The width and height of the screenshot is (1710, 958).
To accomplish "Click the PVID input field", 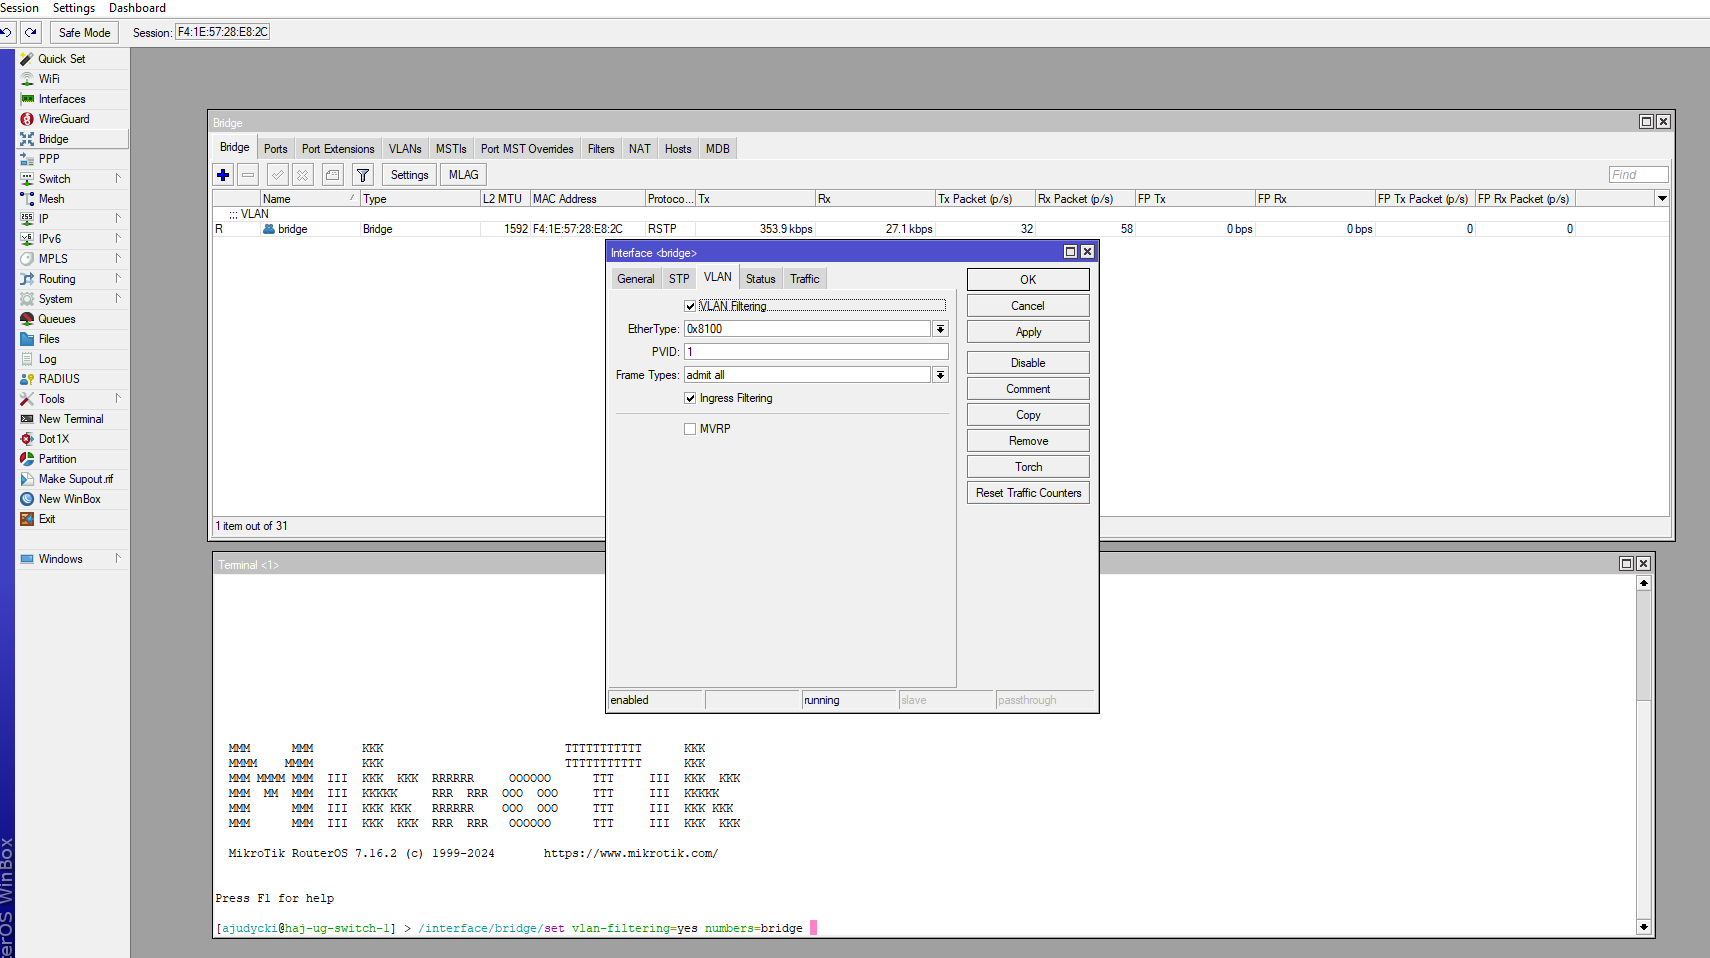I will pyautogui.click(x=816, y=352).
